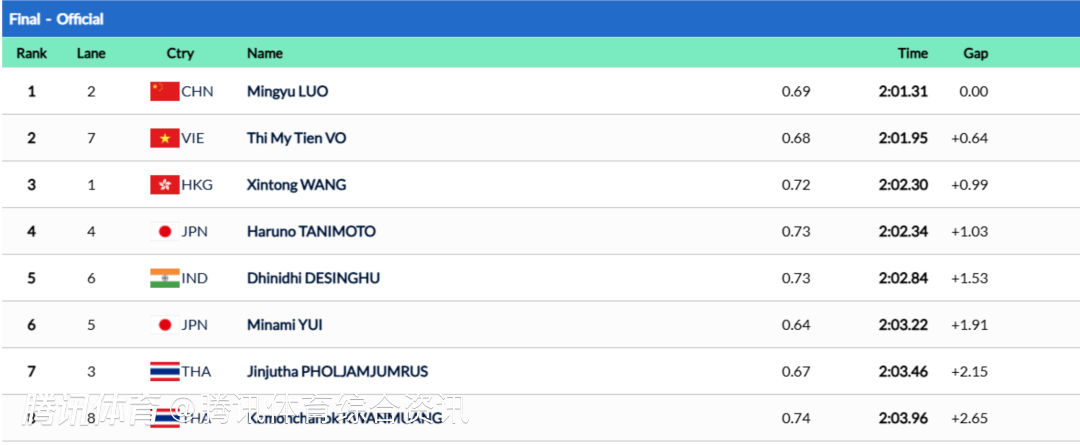Click the Lane column header
Image resolution: width=1080 pixels, height=445 pixels.
coord(91,53)
